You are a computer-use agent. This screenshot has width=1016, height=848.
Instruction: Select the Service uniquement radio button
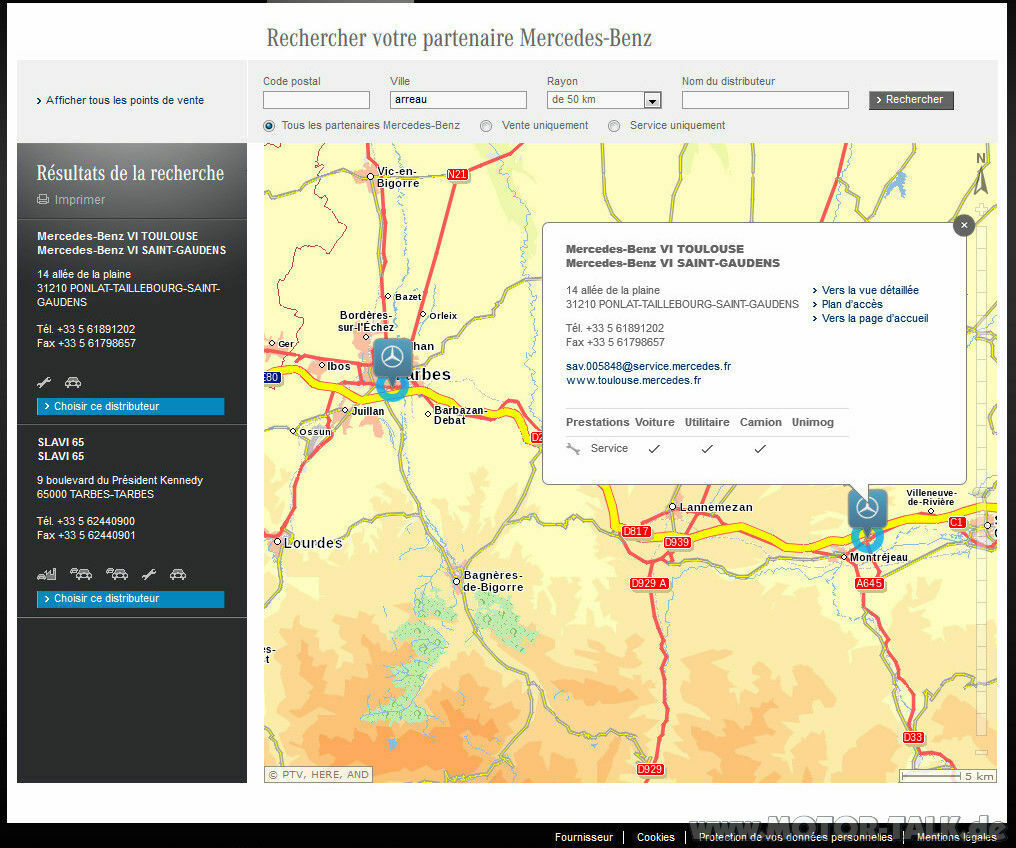(x=614, y=126)
